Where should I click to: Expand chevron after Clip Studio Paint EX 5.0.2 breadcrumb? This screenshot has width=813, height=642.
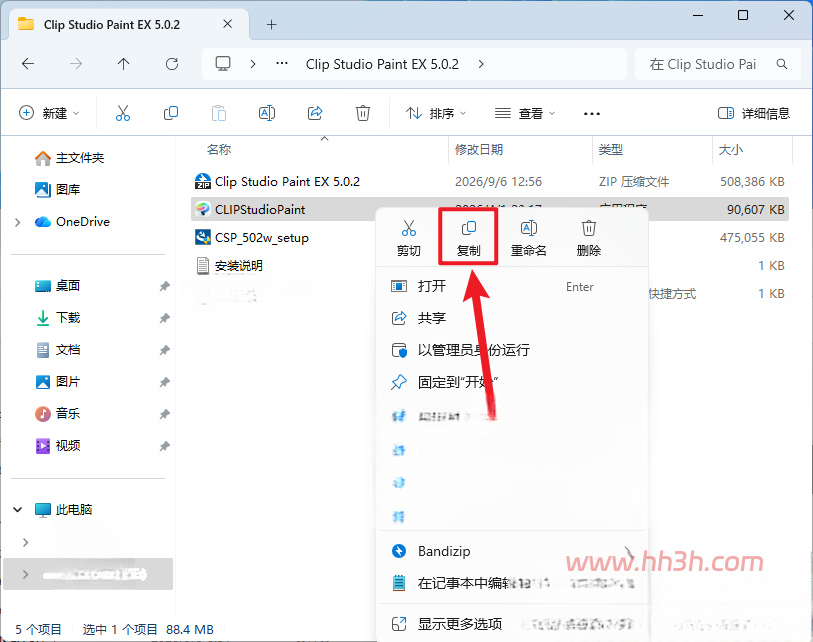[x=481, y=64]
